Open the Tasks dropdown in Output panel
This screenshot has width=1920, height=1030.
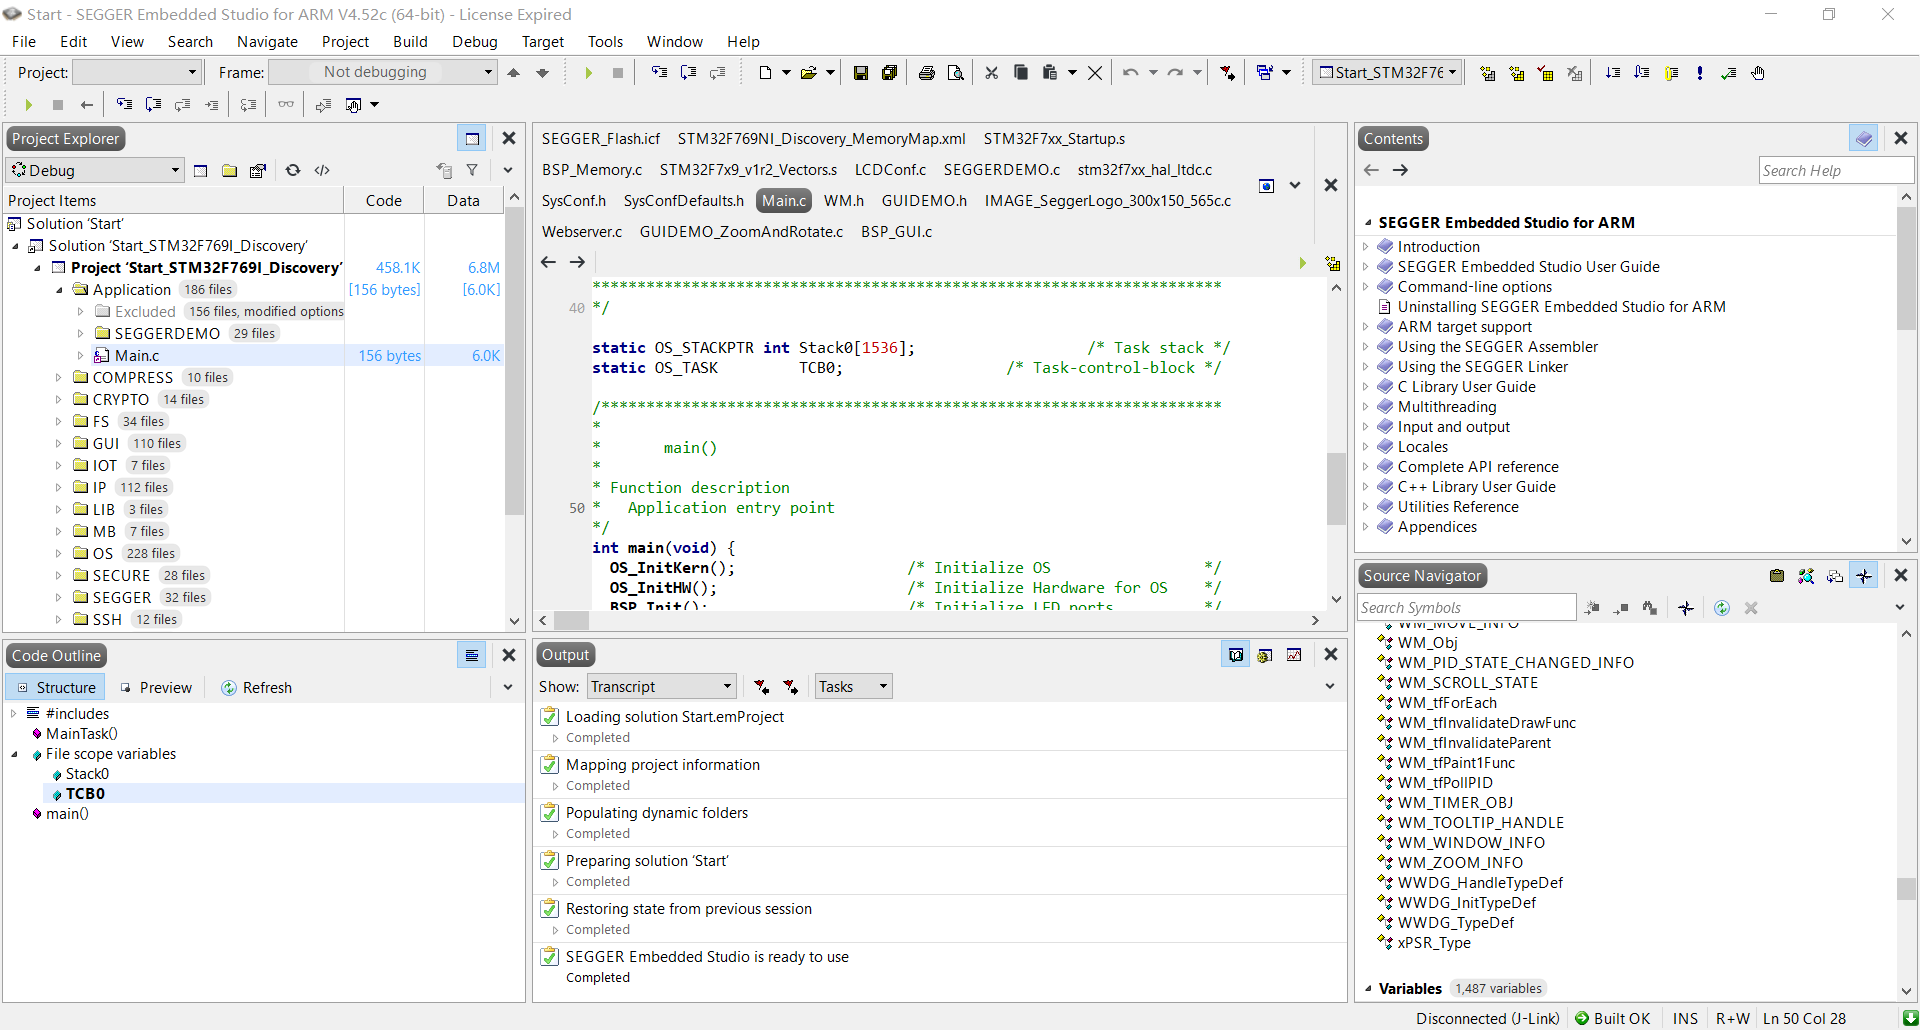click(x=853, y=686)
